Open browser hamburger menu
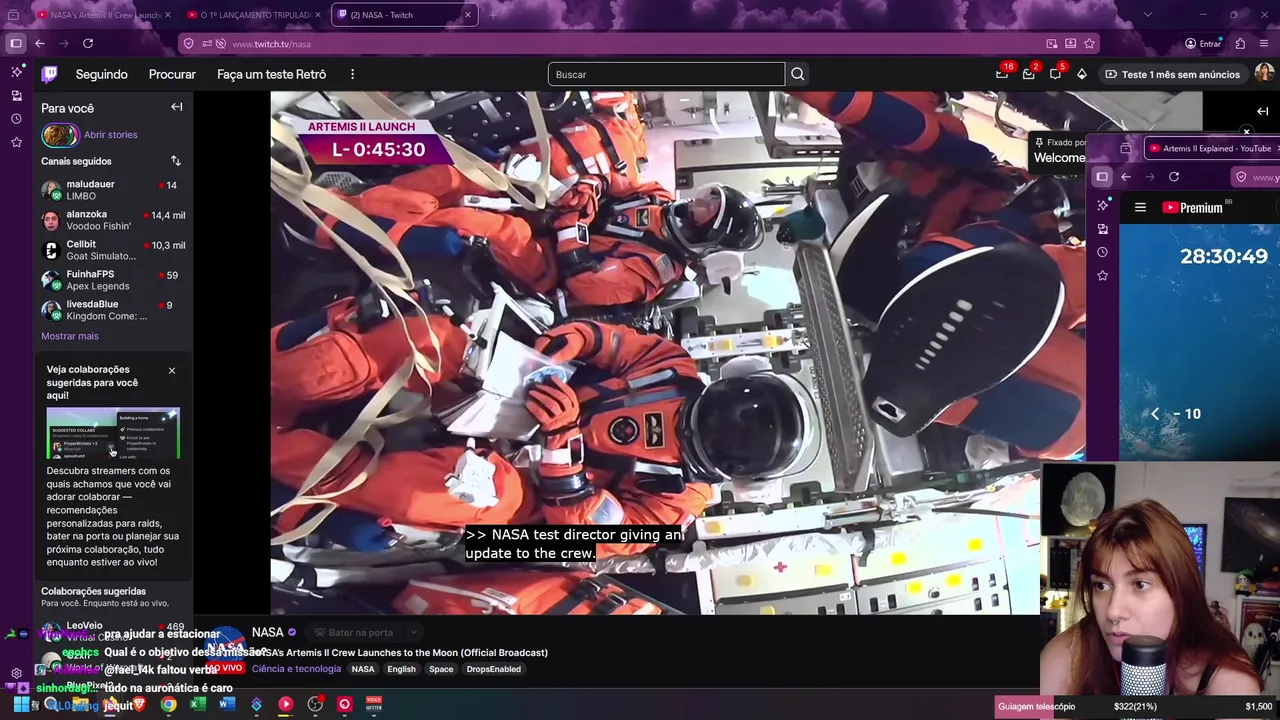The image size is (1280, 720). click(1264, 43)
